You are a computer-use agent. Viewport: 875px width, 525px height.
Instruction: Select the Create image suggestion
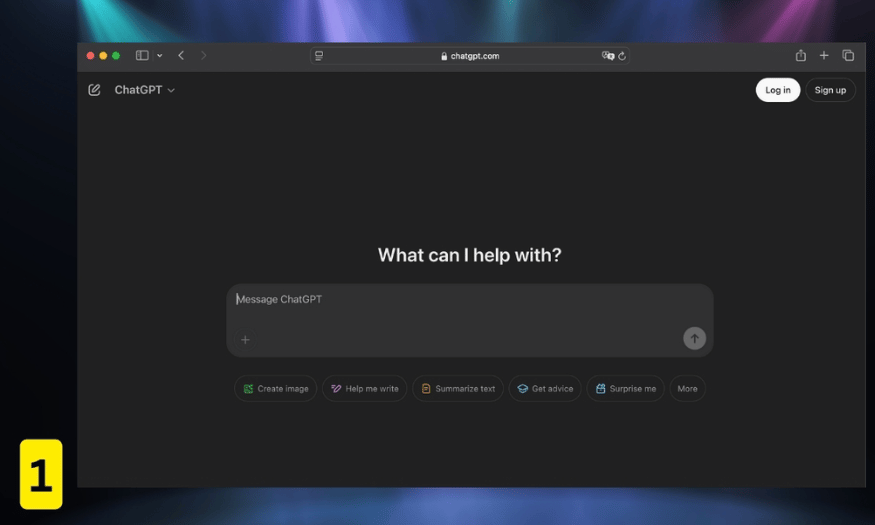(276, 388)
